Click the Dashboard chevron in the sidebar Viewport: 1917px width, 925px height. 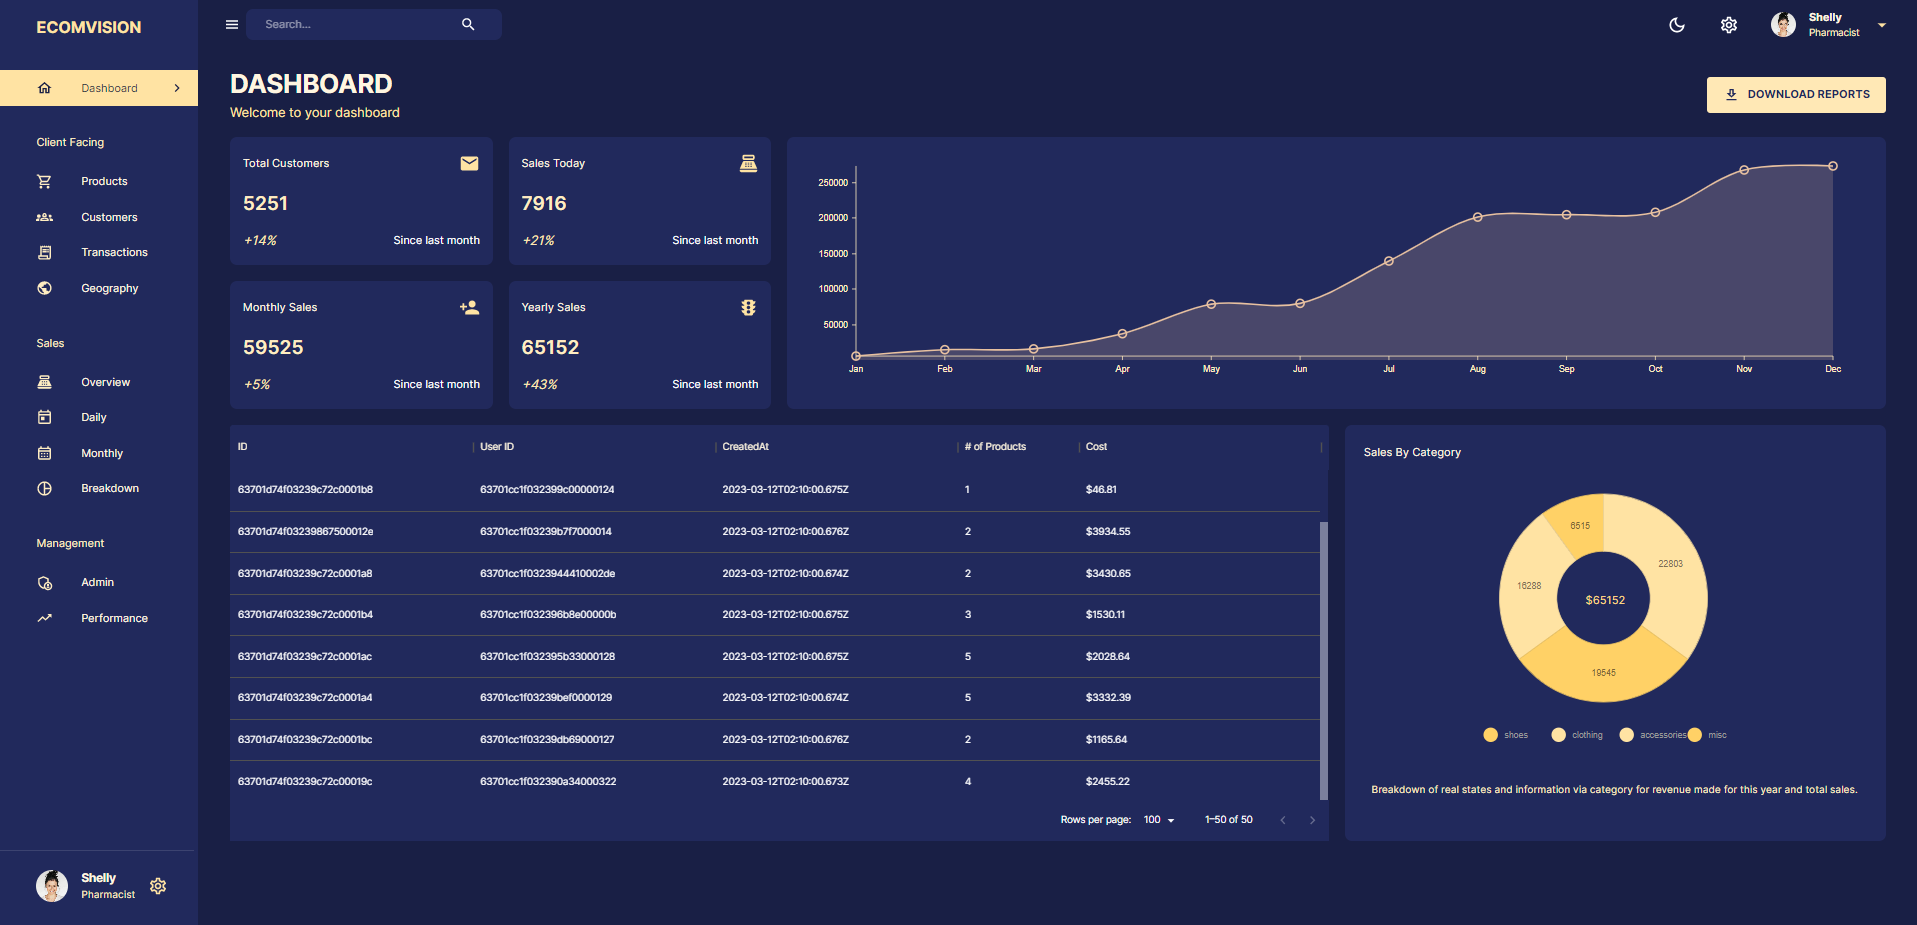point(177,88)
